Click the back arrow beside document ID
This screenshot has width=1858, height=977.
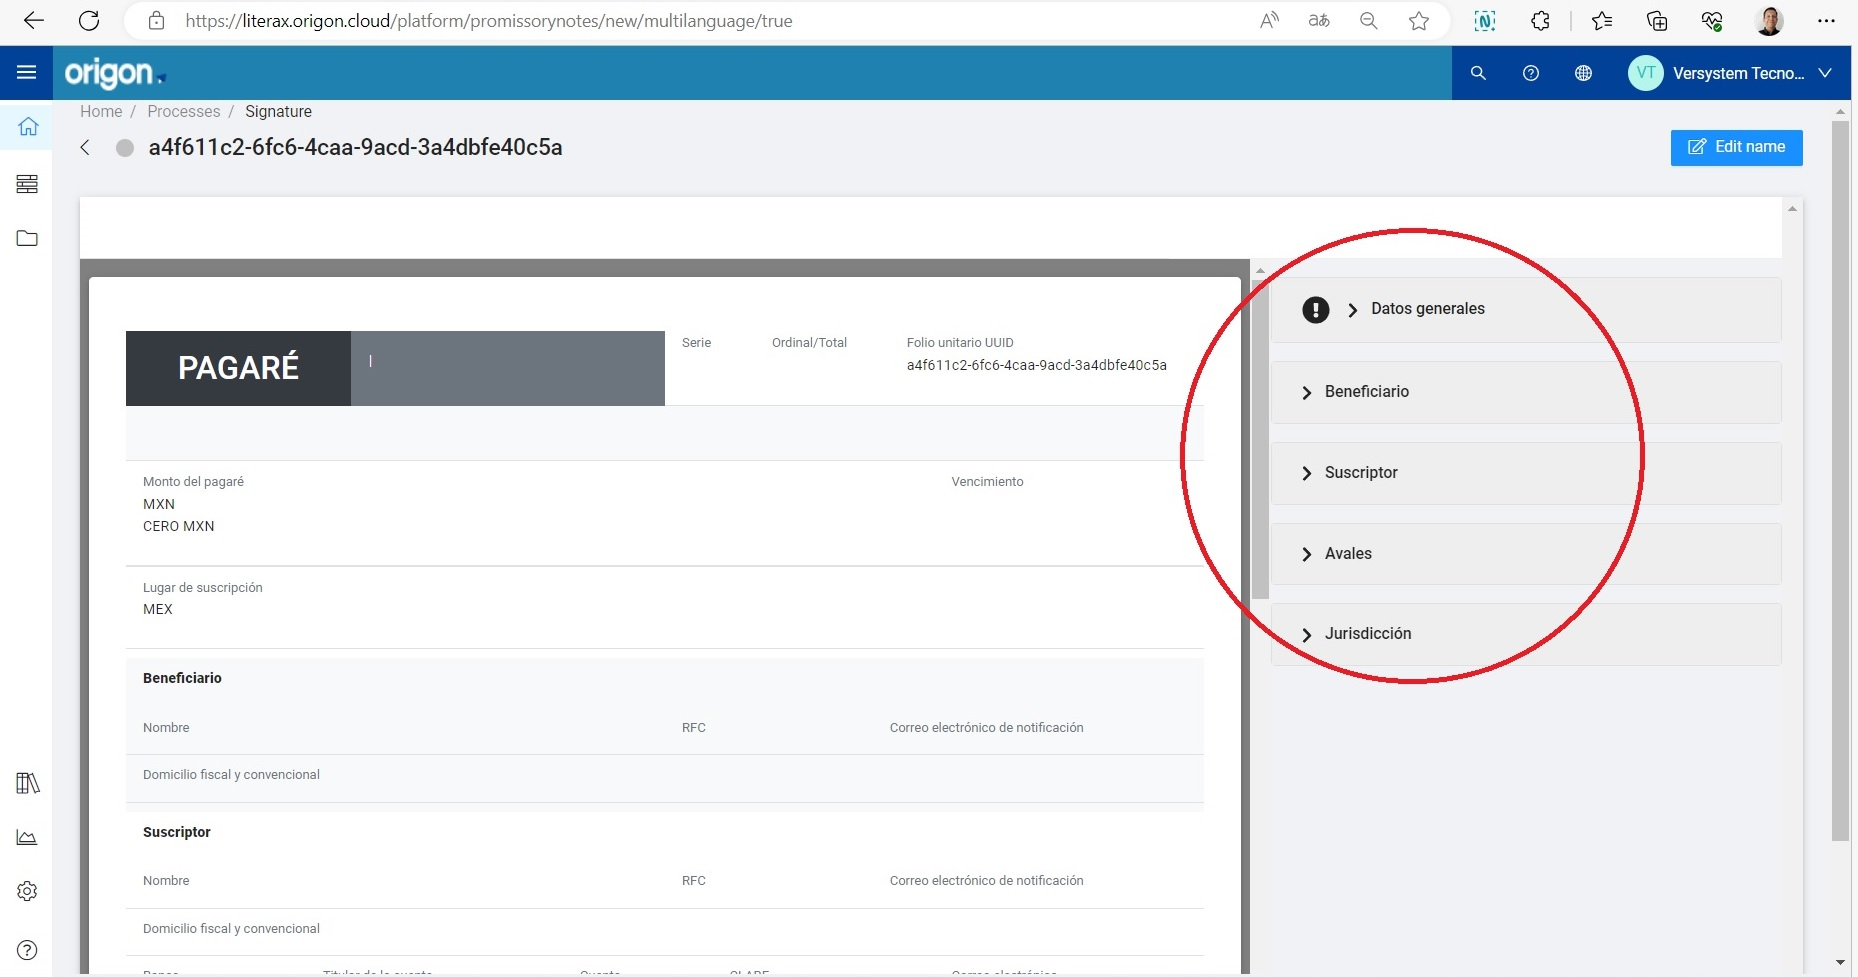click(85, 148)
